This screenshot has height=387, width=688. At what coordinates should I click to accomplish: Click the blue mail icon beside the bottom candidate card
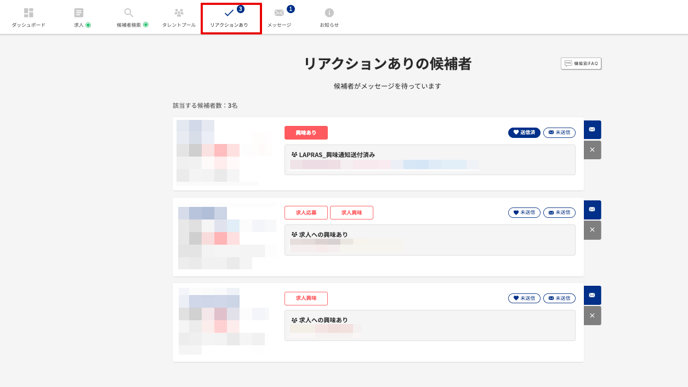point(592,295)
